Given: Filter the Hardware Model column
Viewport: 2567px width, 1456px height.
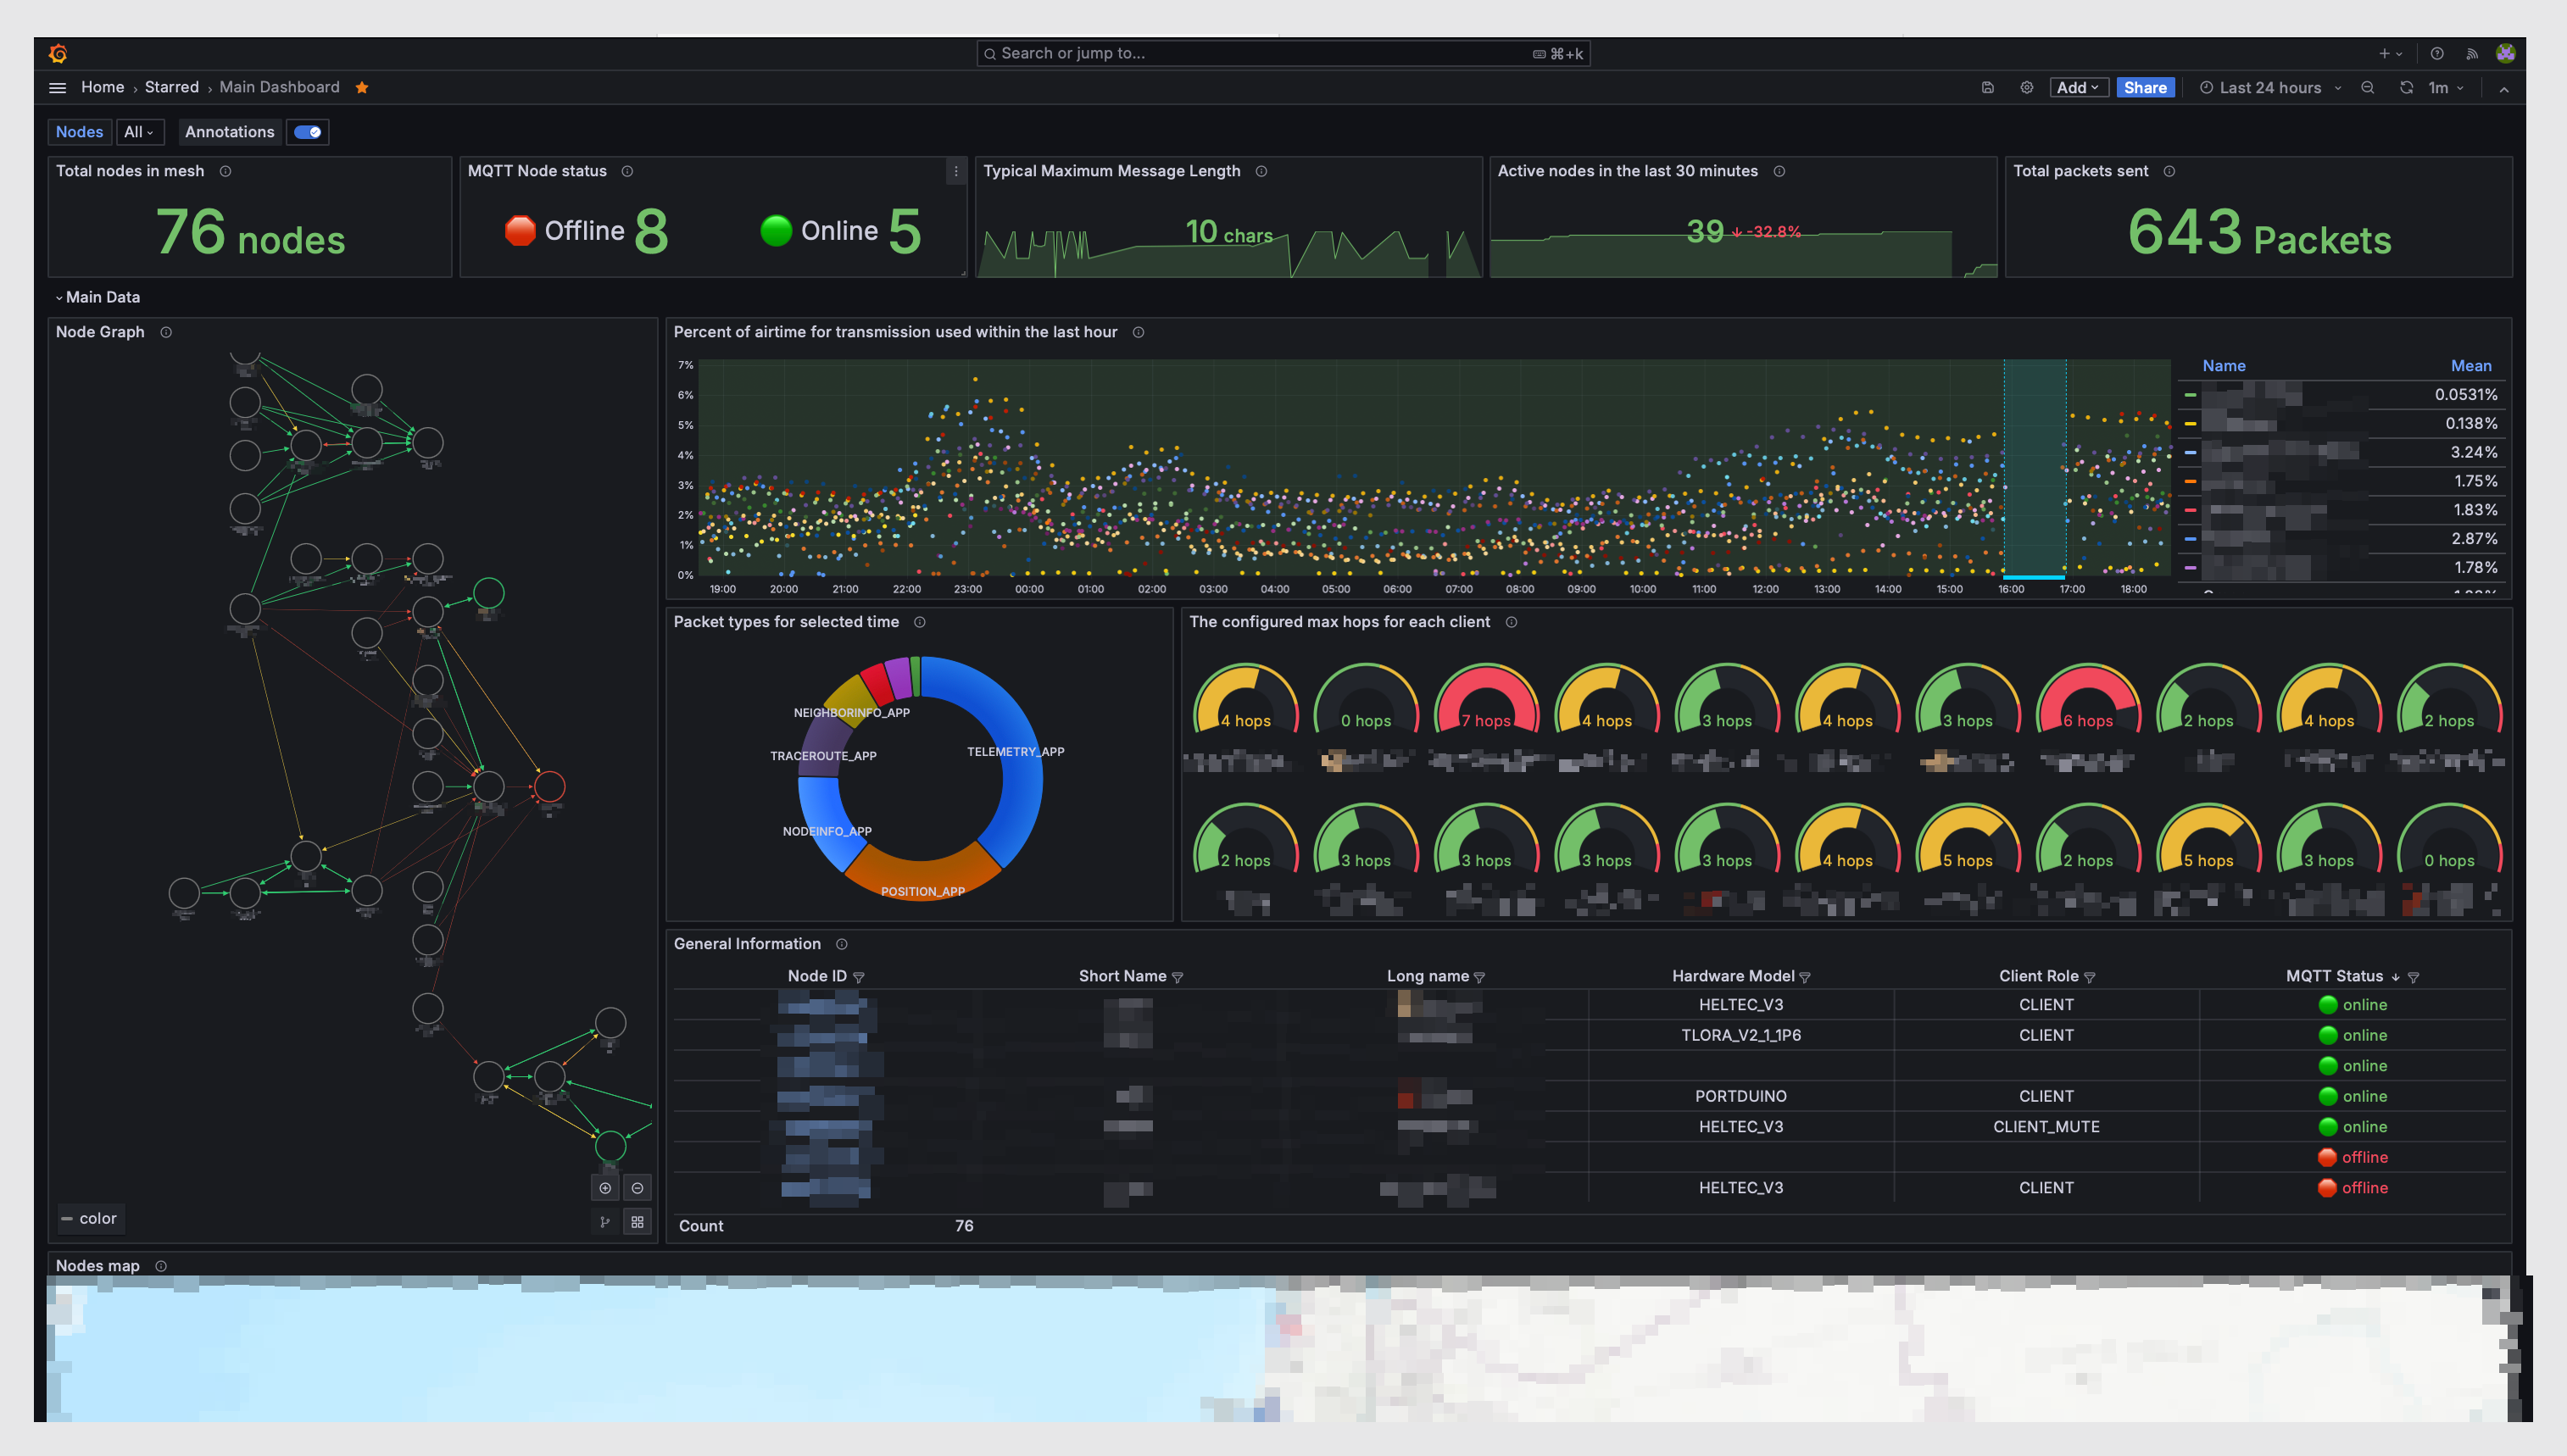Looking at the screenshot, I should pos(1805,977).
